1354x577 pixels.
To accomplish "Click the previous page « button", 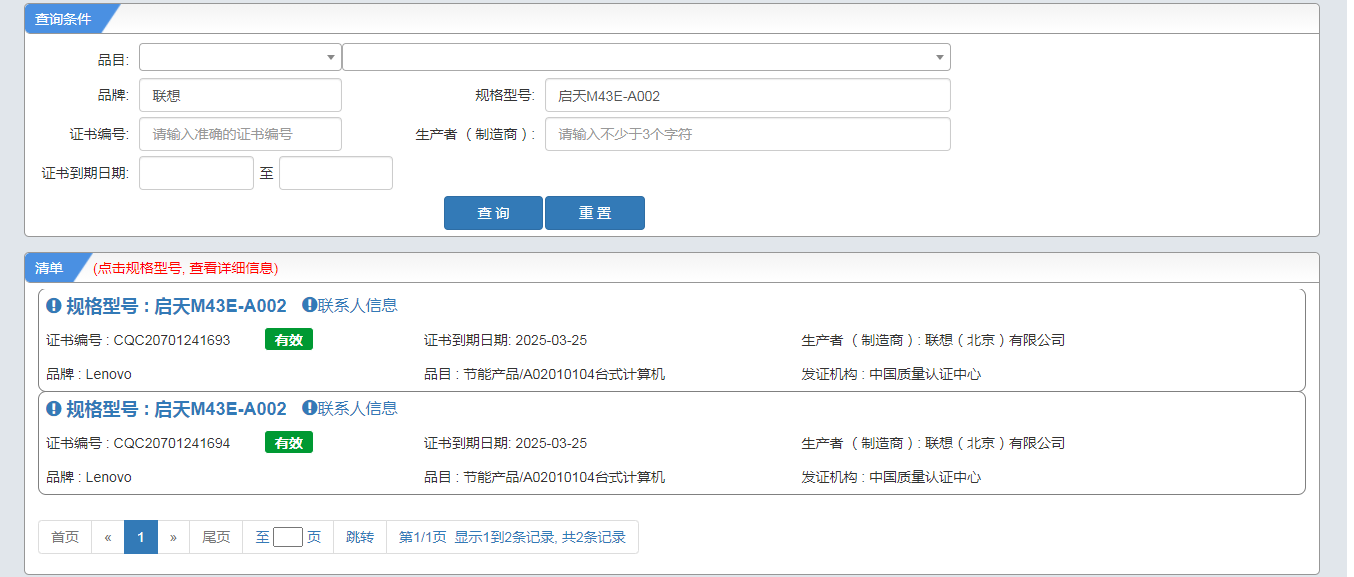I will point(108,537).
